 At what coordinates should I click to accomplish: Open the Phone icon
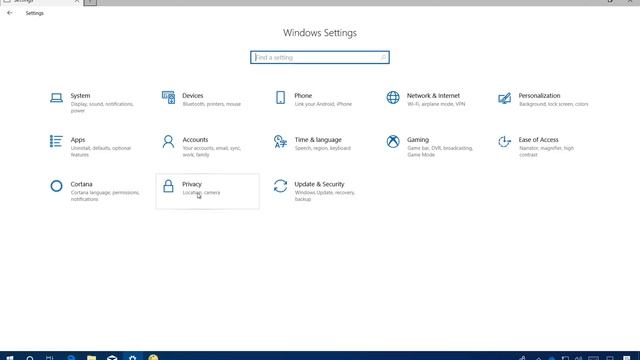click(x=280, y=97)
